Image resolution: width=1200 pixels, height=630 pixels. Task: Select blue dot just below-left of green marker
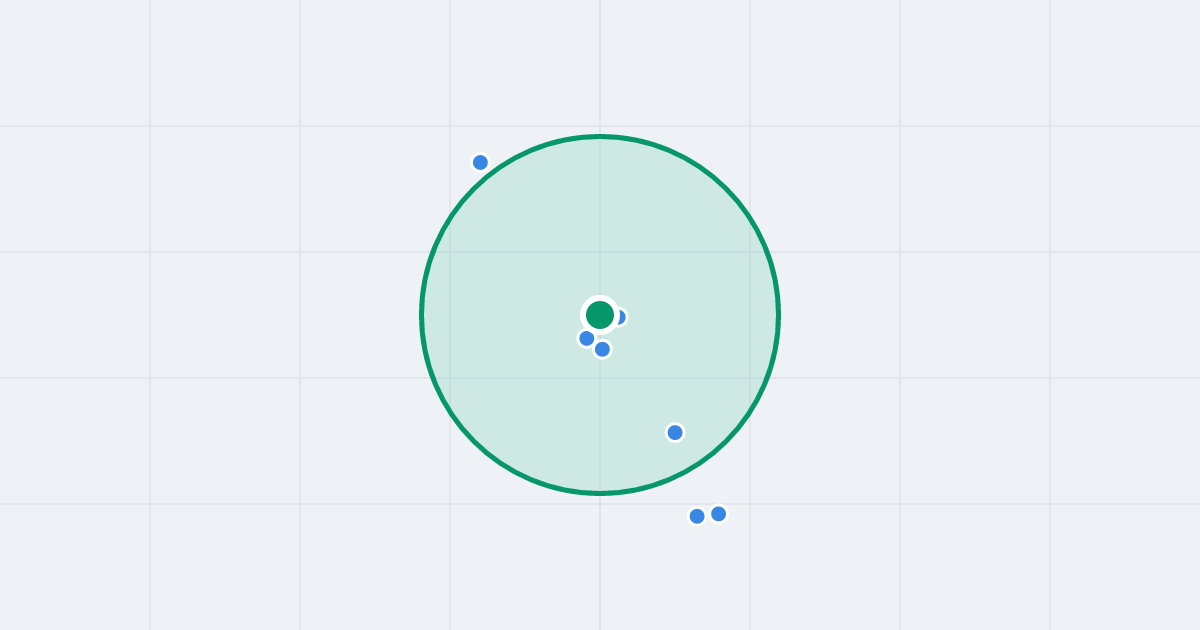coord(587,338)
